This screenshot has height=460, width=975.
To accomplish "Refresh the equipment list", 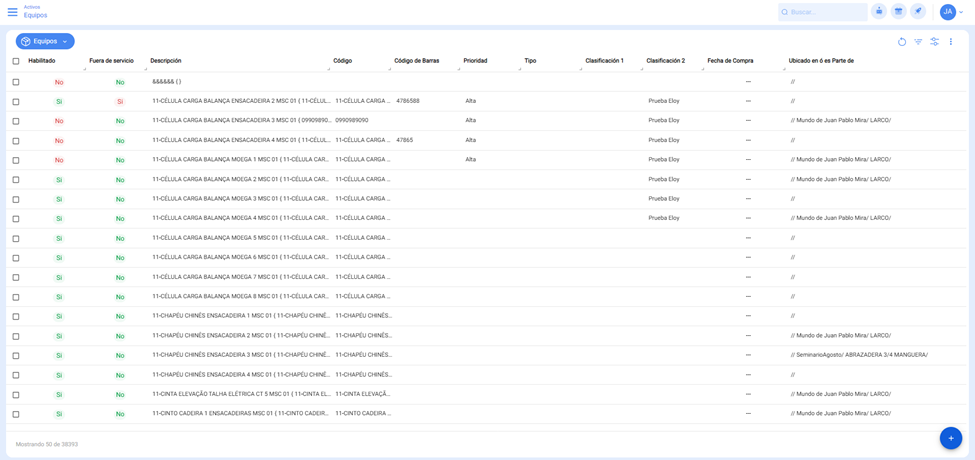I will (902, 42).
